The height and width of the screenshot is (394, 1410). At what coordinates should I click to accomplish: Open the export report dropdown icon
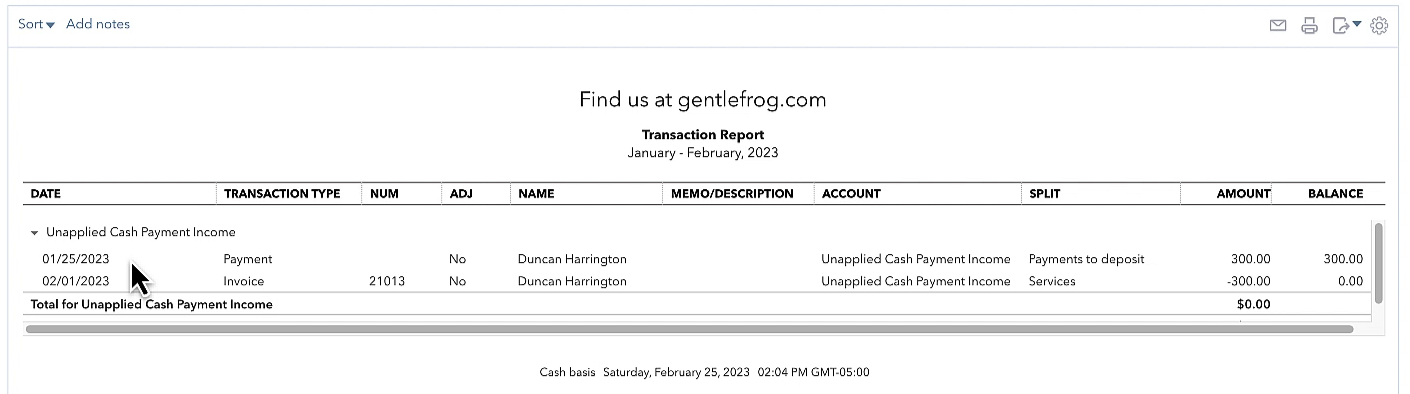tap(1346, 26)
